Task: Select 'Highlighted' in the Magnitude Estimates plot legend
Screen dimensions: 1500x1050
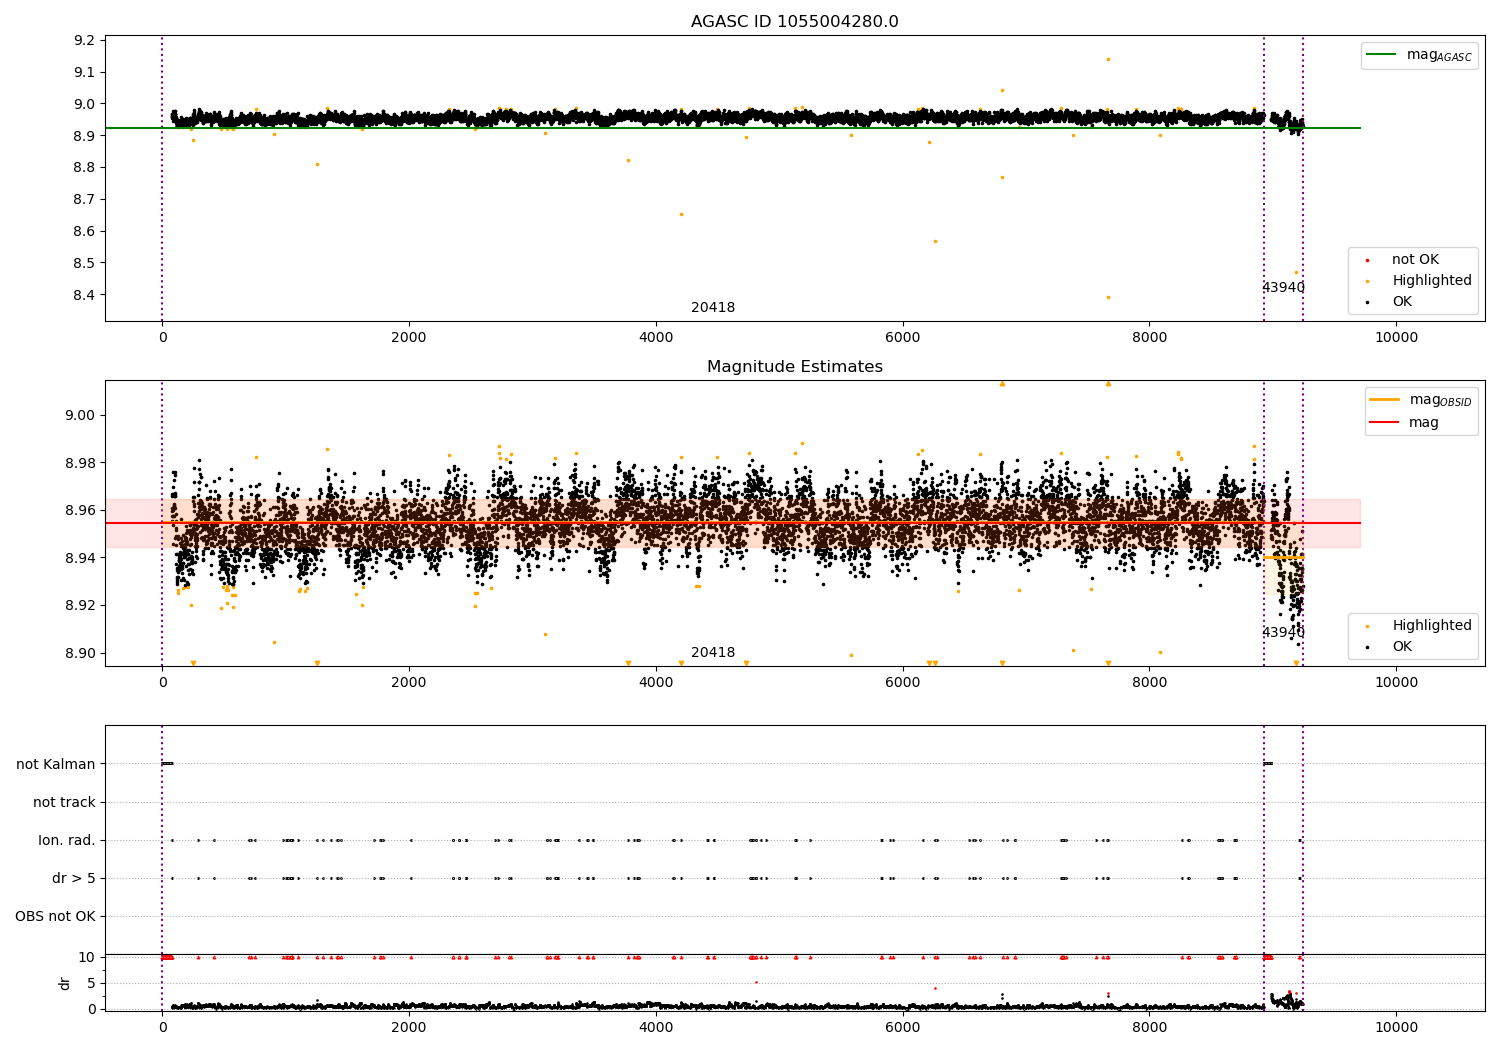Action: pyautogui.click(x=1431, y=626)
